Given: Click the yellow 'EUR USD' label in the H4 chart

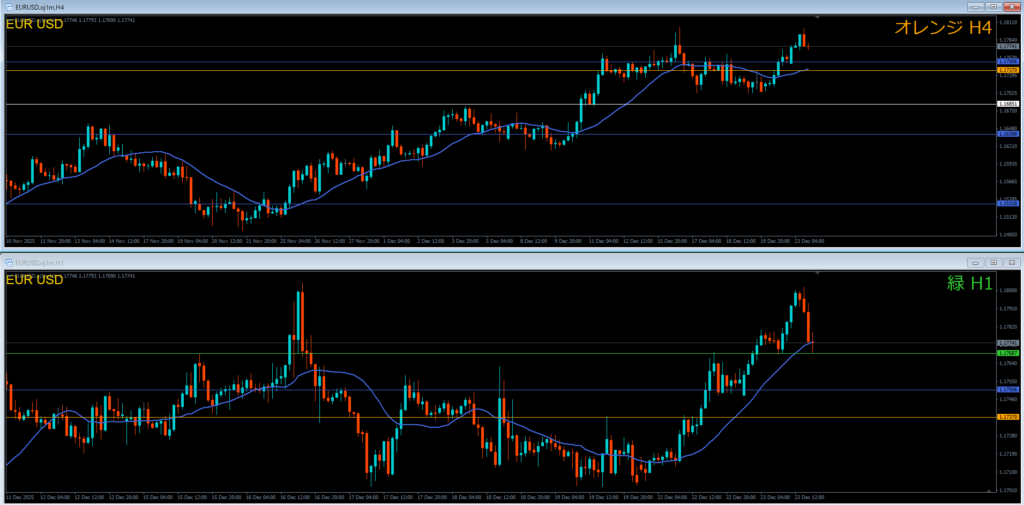Looking at the screenshot, I should (35, 24).
